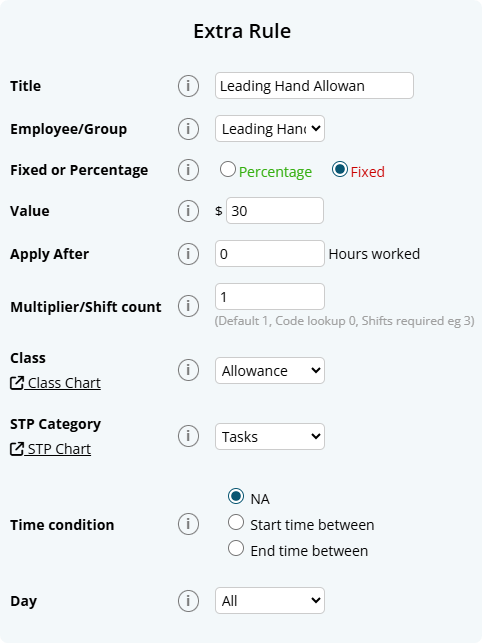This screenshot has width=482, height=643.
Task: Click the info icon beside Title
Action: coord(188,86)
